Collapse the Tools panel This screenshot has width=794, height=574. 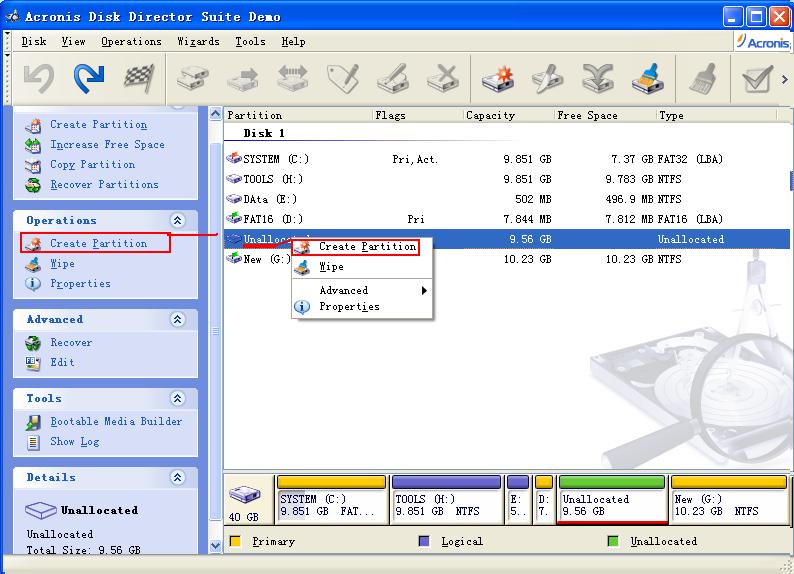(177, 398)
